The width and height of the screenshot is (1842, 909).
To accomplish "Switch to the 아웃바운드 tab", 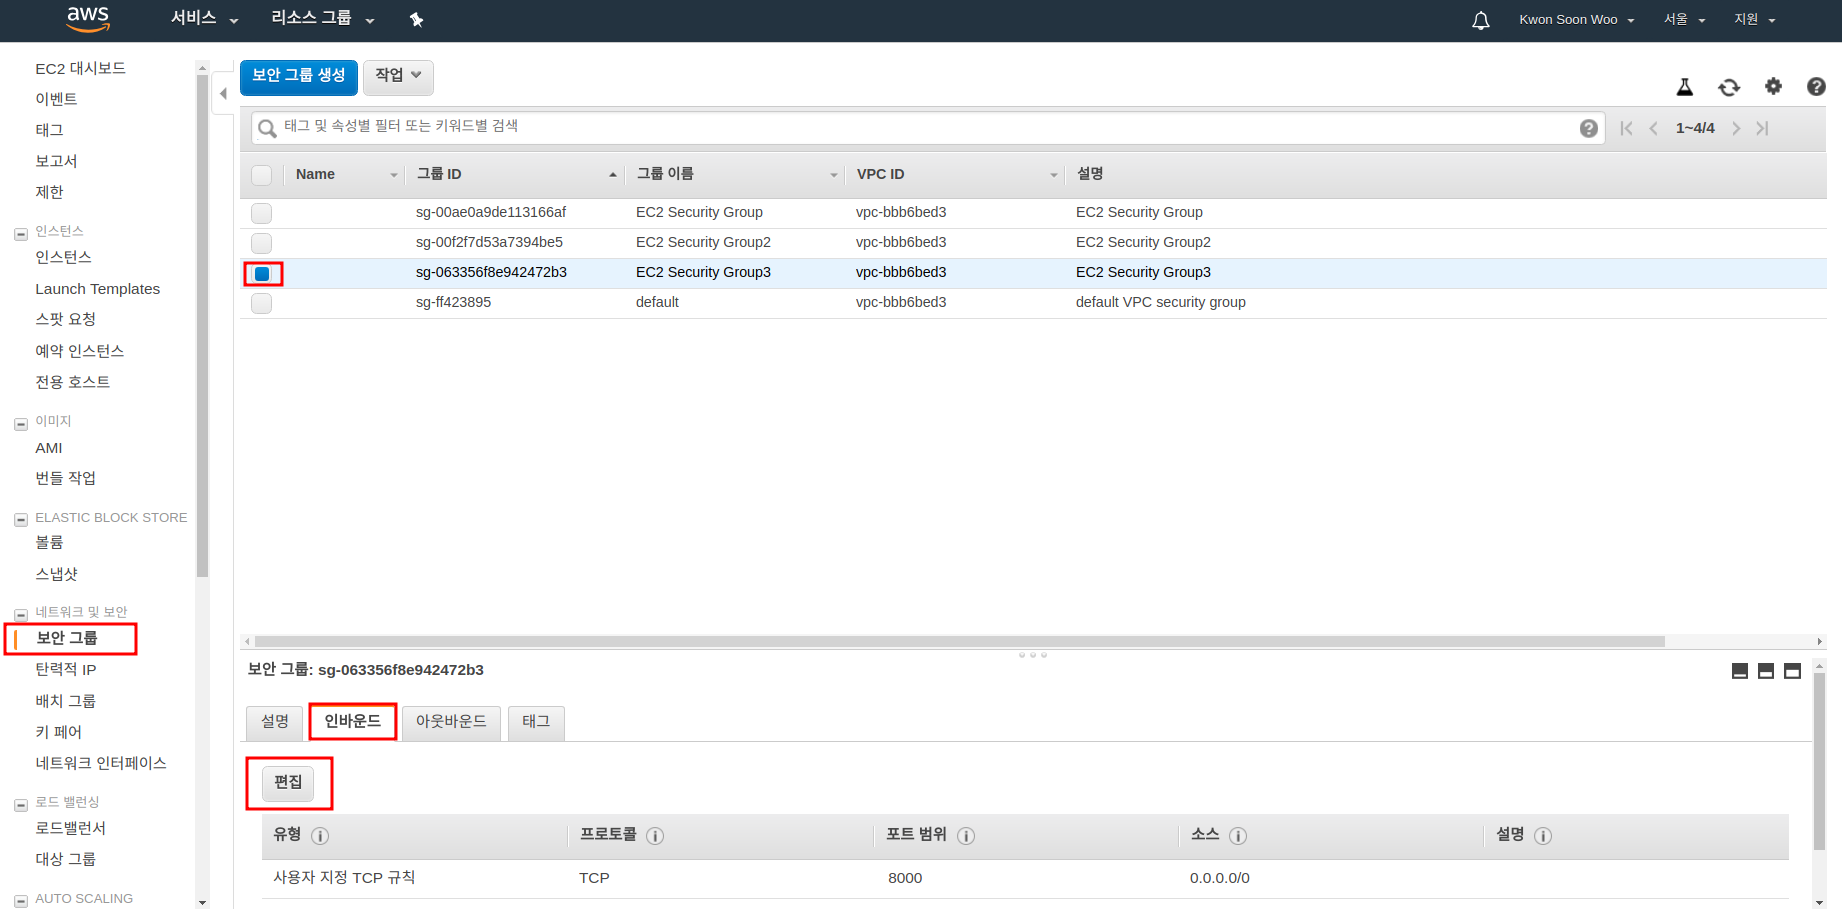I will [451, 723].
